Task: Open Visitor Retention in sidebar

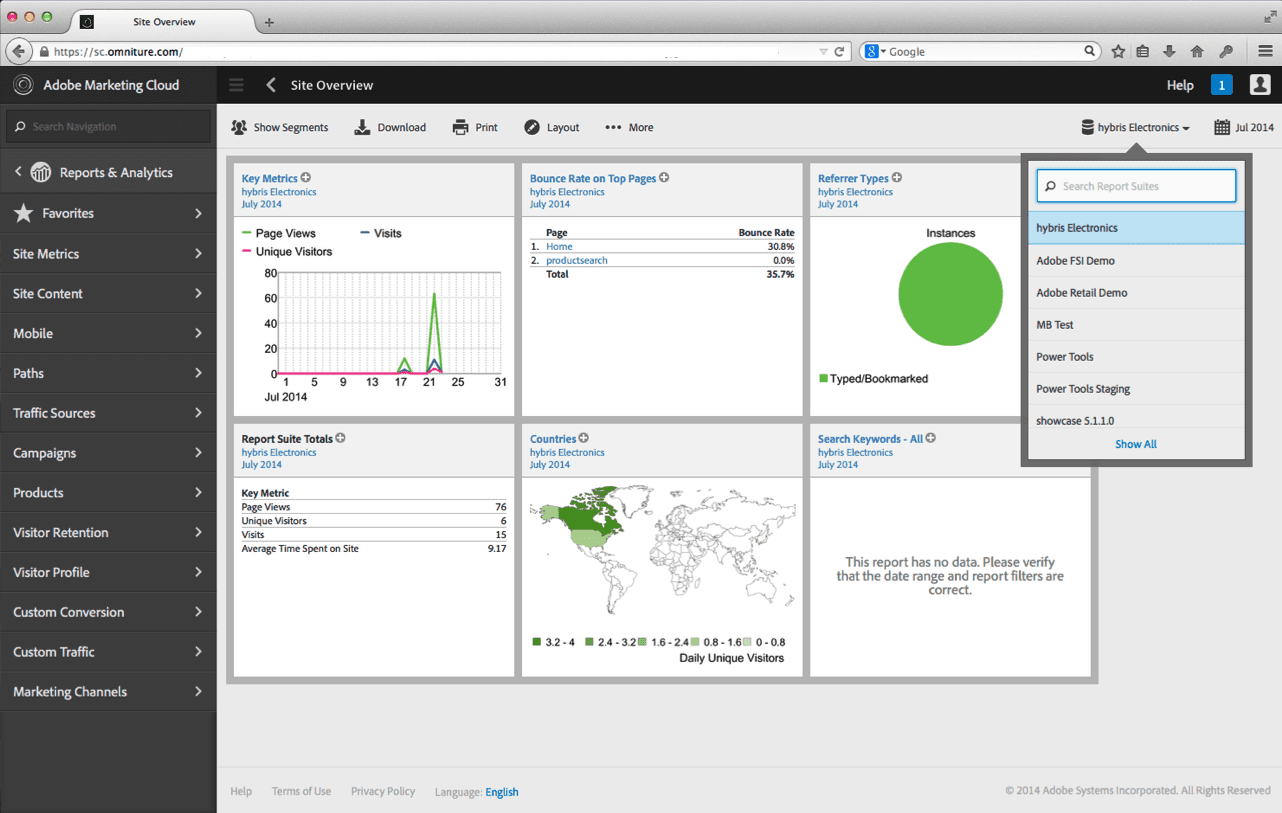Action: tap(108, 532)
